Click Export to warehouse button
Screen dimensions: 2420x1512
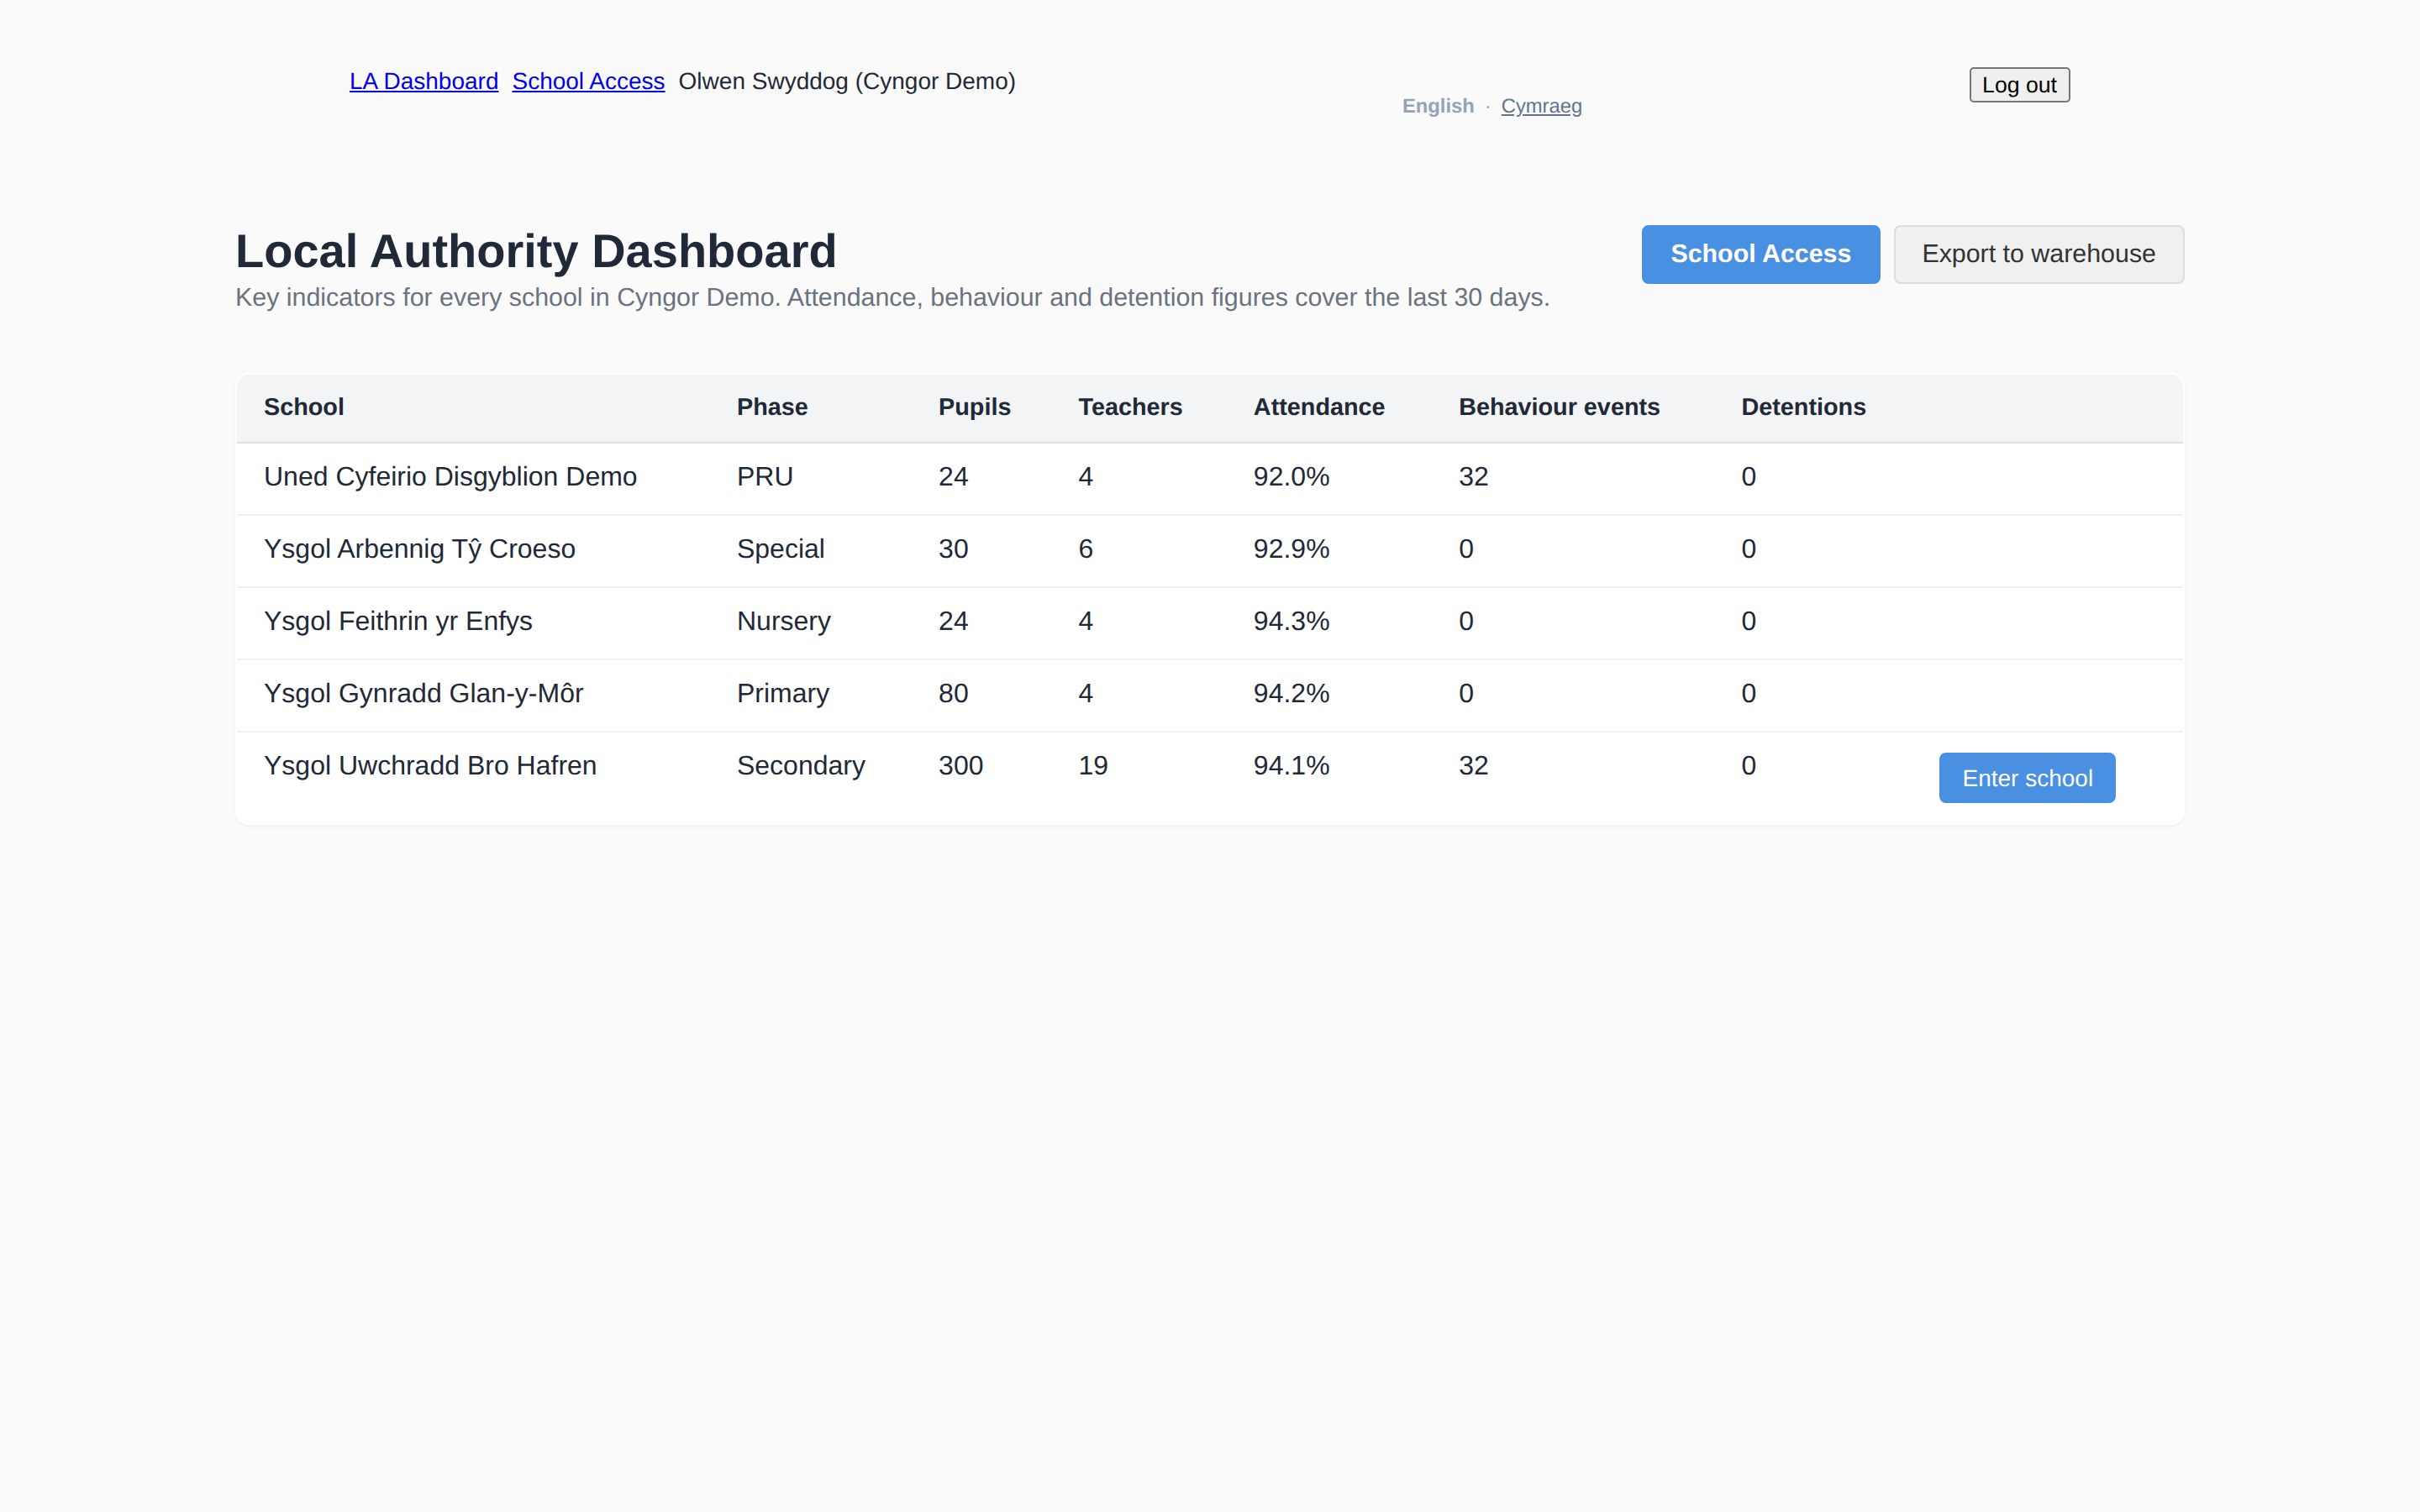pos(2038,254)
